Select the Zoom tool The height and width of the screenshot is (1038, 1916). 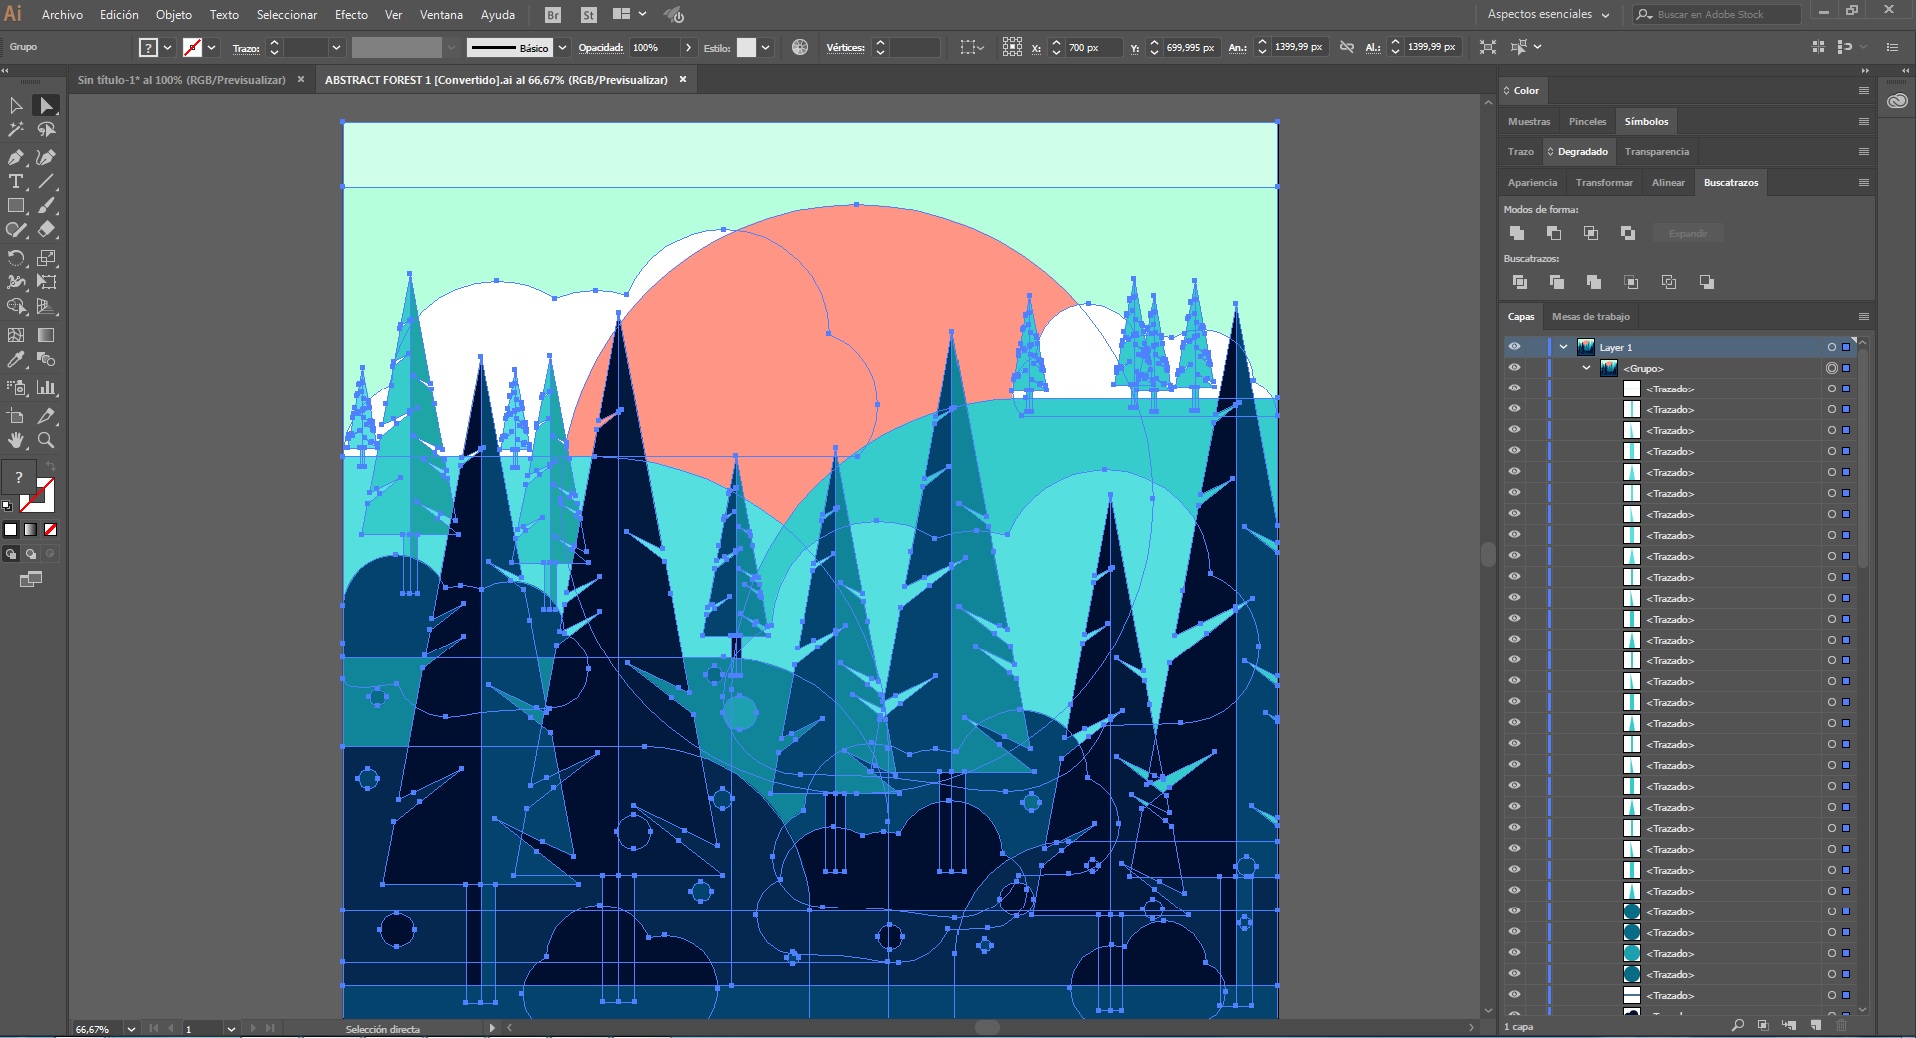[x=46, y=441]
